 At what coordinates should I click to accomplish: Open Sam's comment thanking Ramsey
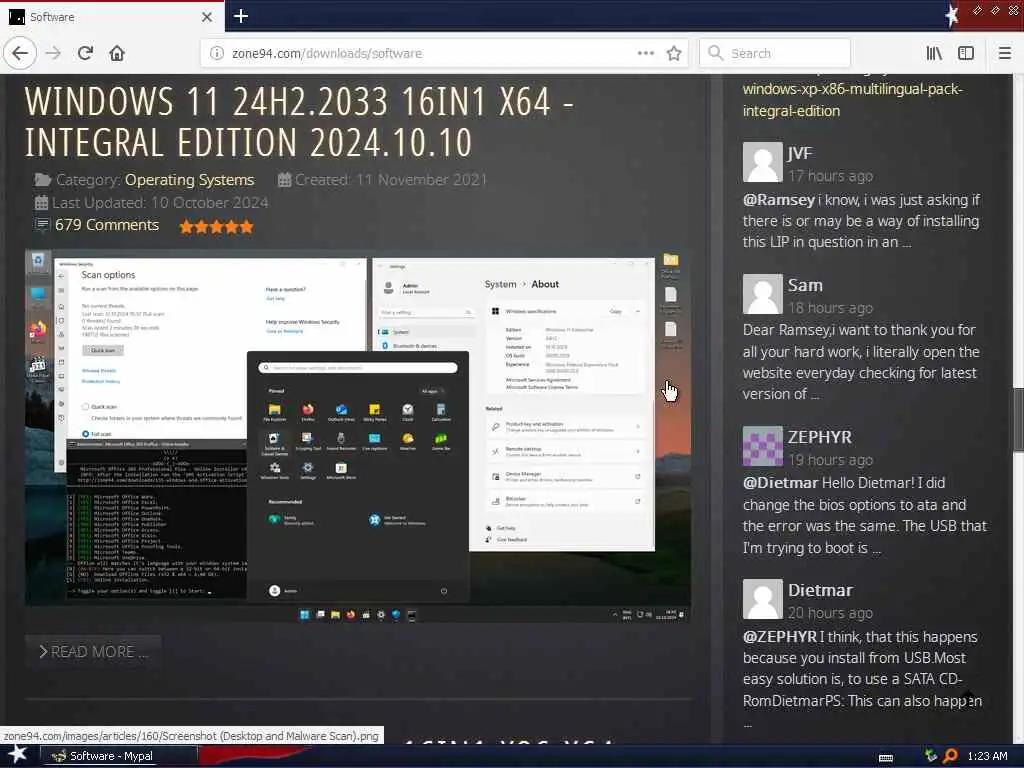point(861,362)
